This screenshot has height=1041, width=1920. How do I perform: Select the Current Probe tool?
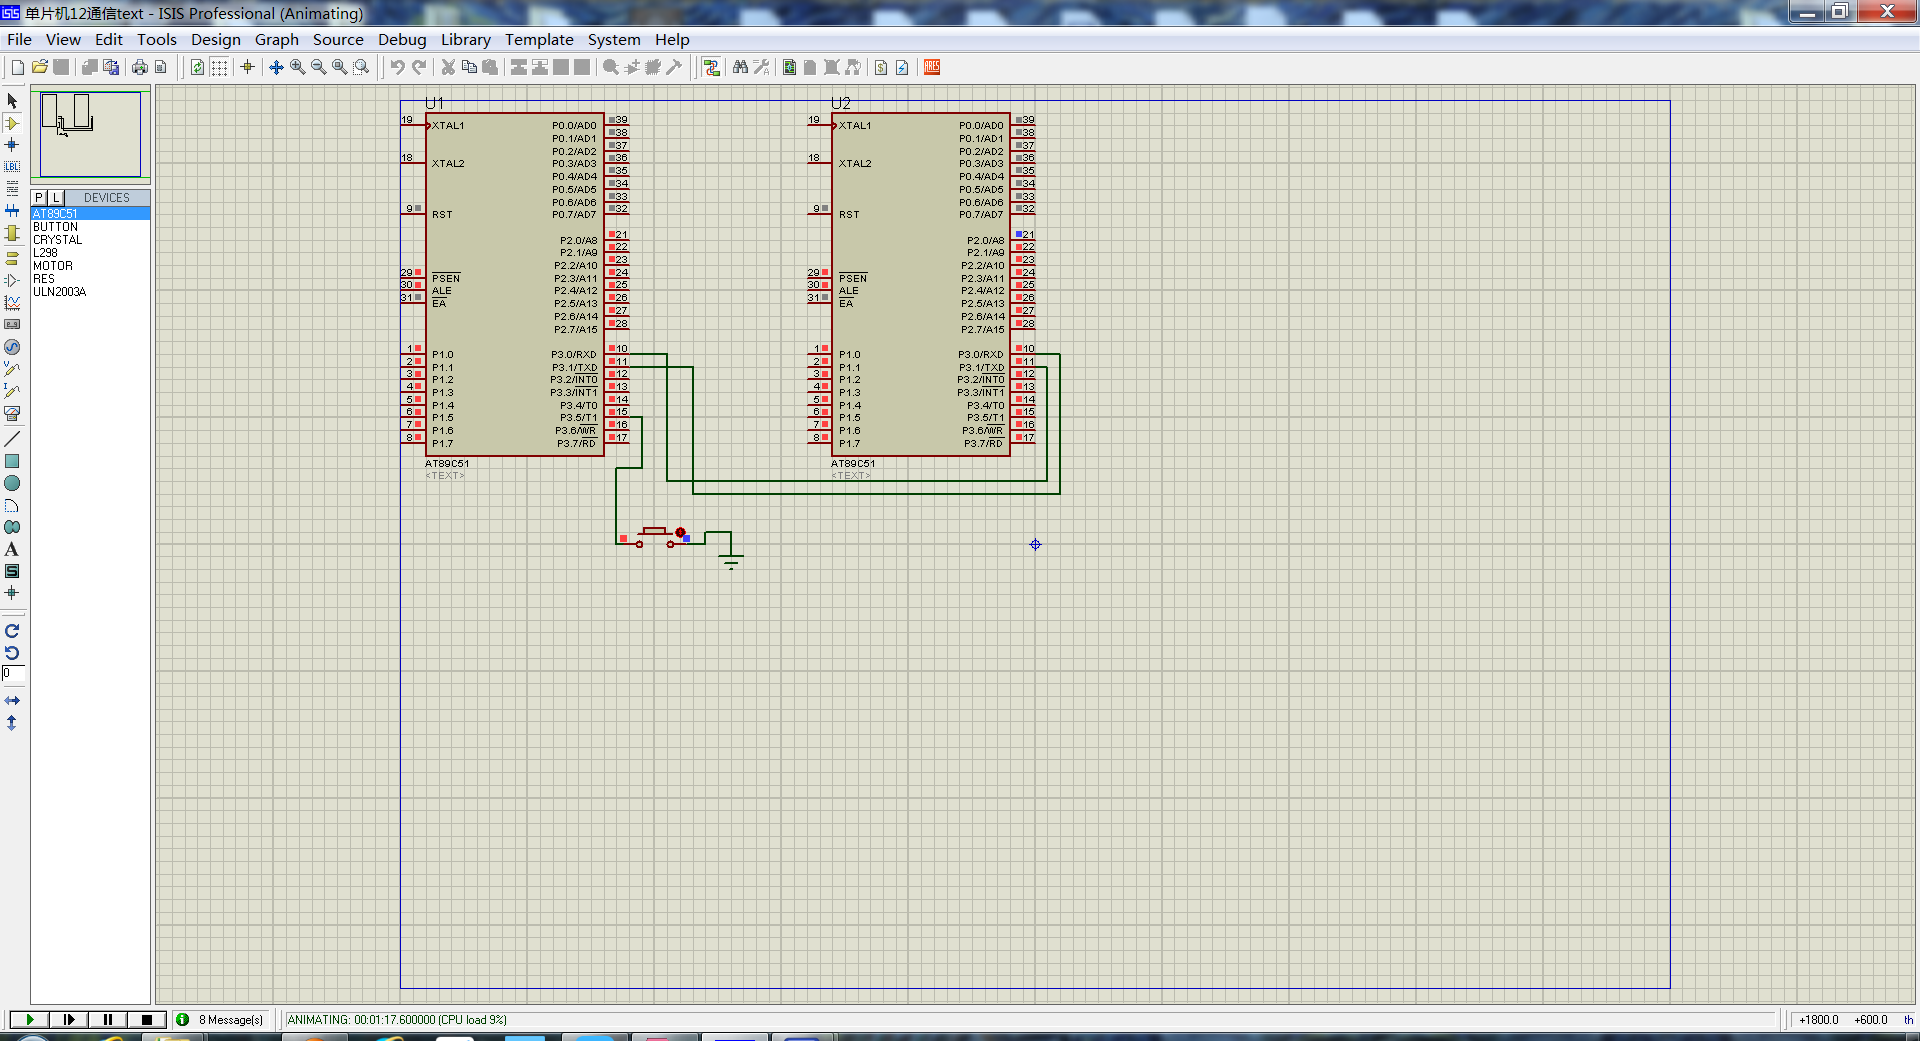click(12, 391)
